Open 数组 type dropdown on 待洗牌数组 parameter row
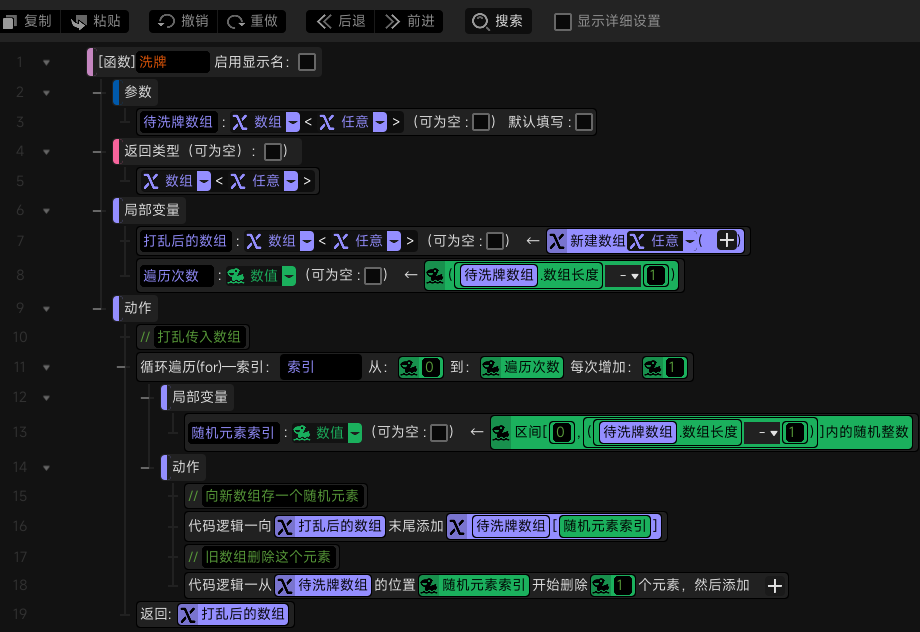The height and width of the screenshot is (632, 920). point(293,122)
